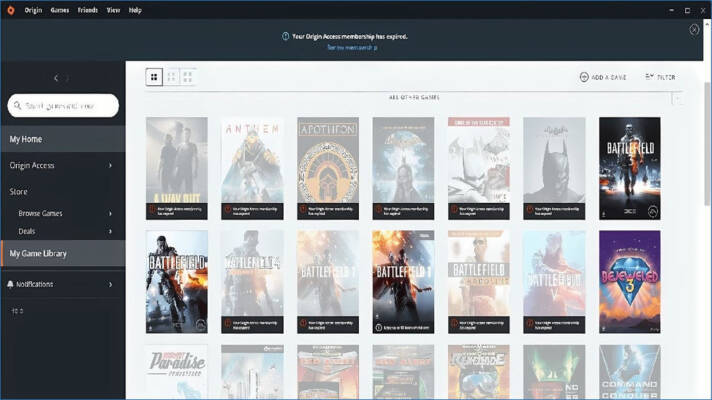Click the plus circle Add Game icon
Image resolution: width=712 pixels, height=400 pixels.
point(584,77)
